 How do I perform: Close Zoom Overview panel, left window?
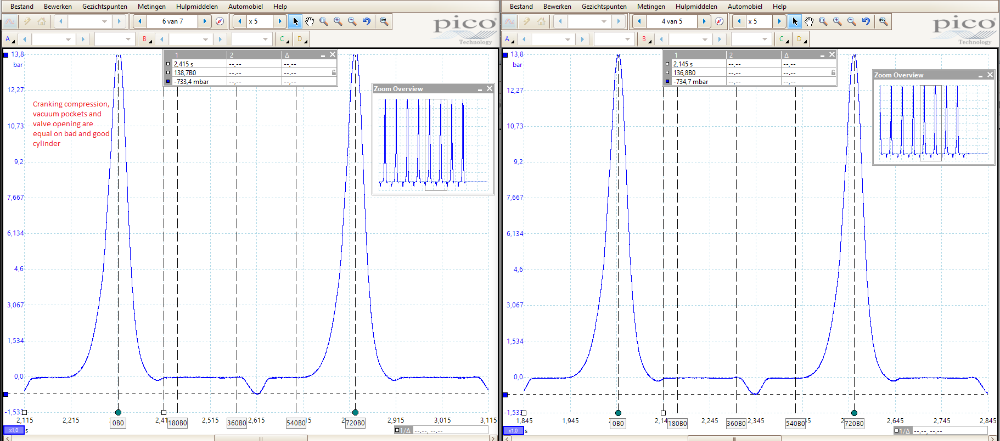tap(489, 89)
